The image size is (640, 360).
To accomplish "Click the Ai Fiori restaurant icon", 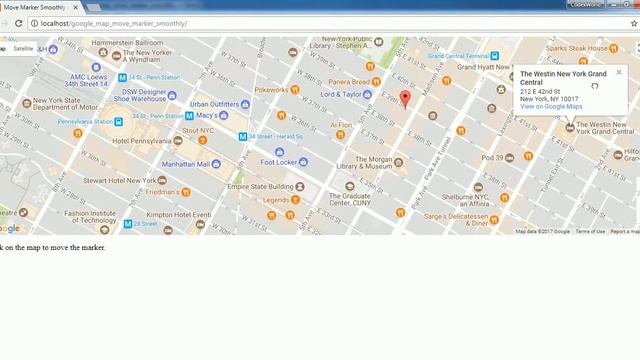I will click(340, 135).
